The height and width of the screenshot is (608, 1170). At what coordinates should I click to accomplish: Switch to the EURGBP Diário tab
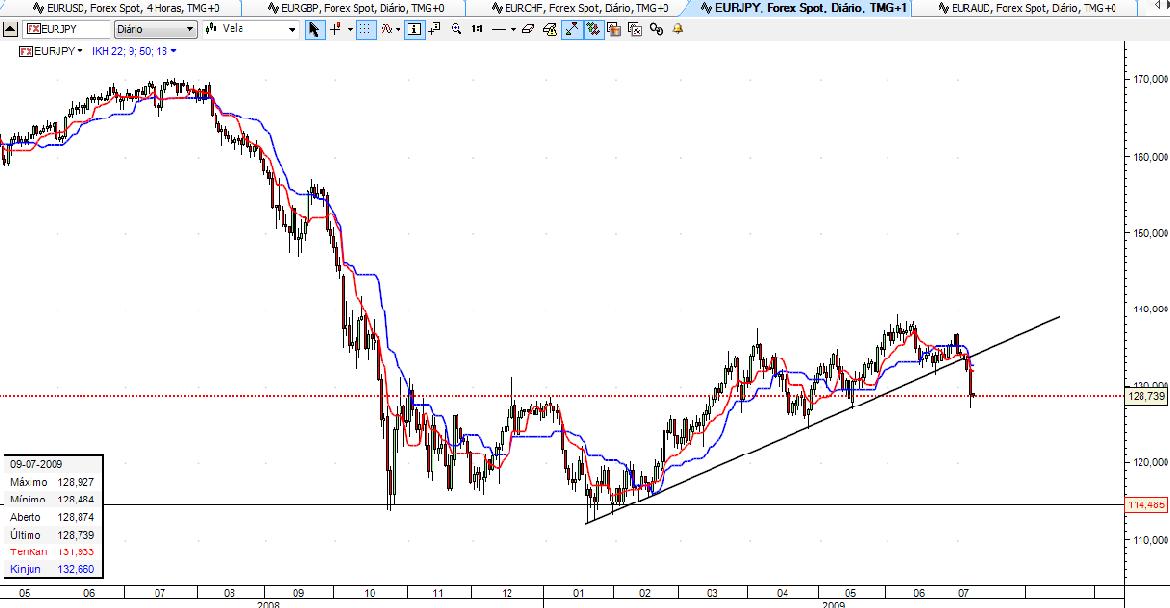pyautogui.click(x=356, y=8)
